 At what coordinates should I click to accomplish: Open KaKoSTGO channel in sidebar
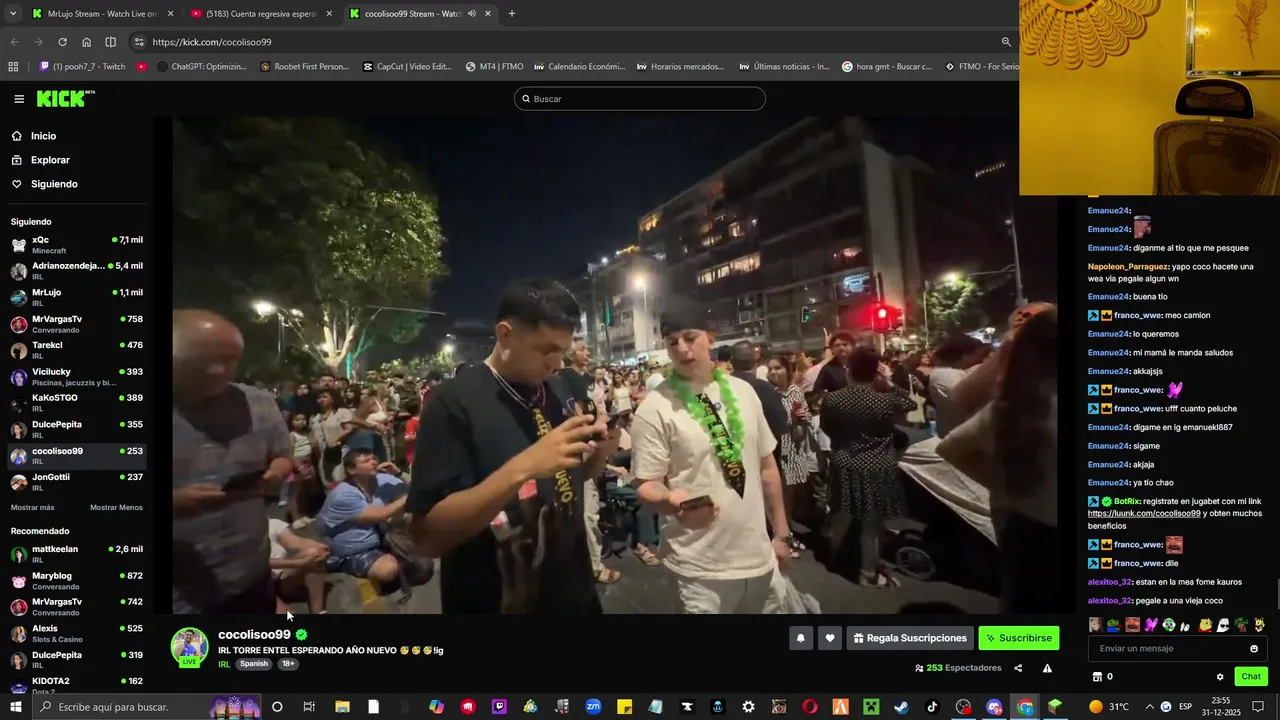(x=76, y=403)
